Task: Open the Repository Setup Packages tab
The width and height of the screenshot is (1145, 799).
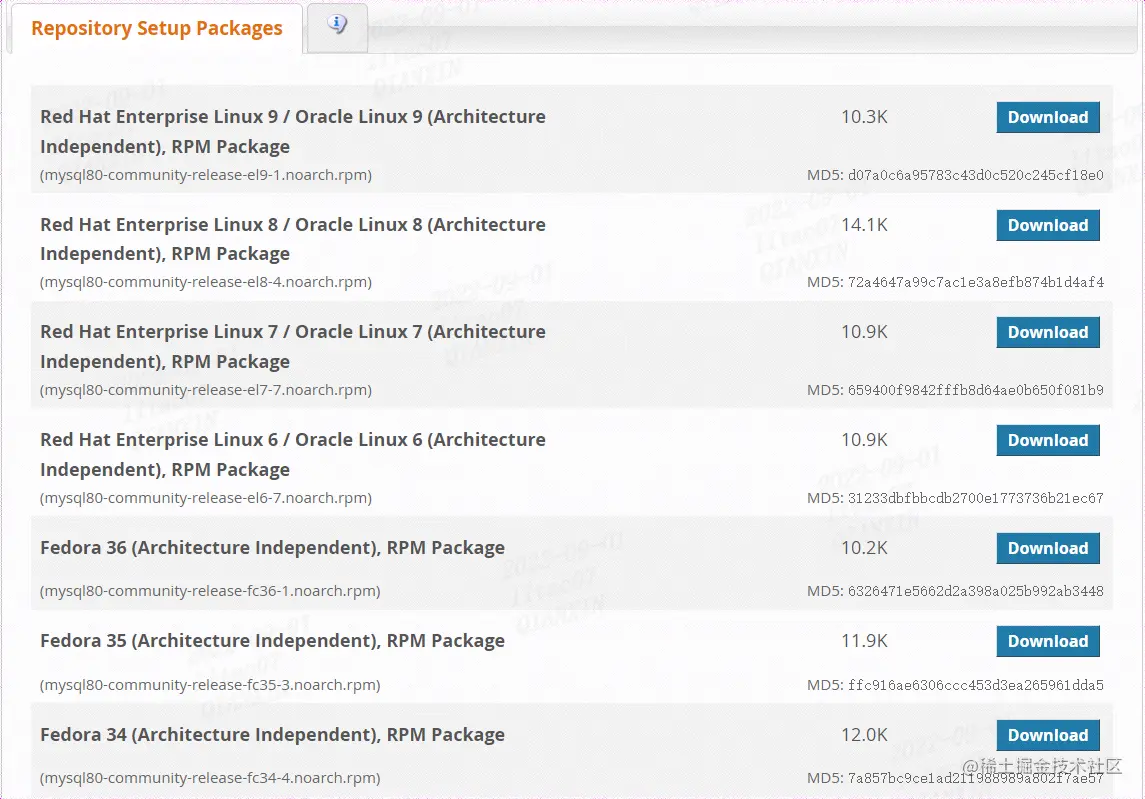Action: [x=156, y=28]
